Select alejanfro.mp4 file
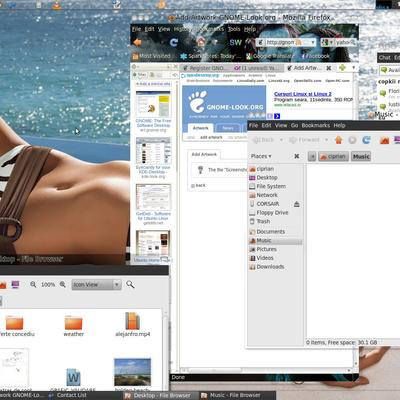 tap(133, 324)
